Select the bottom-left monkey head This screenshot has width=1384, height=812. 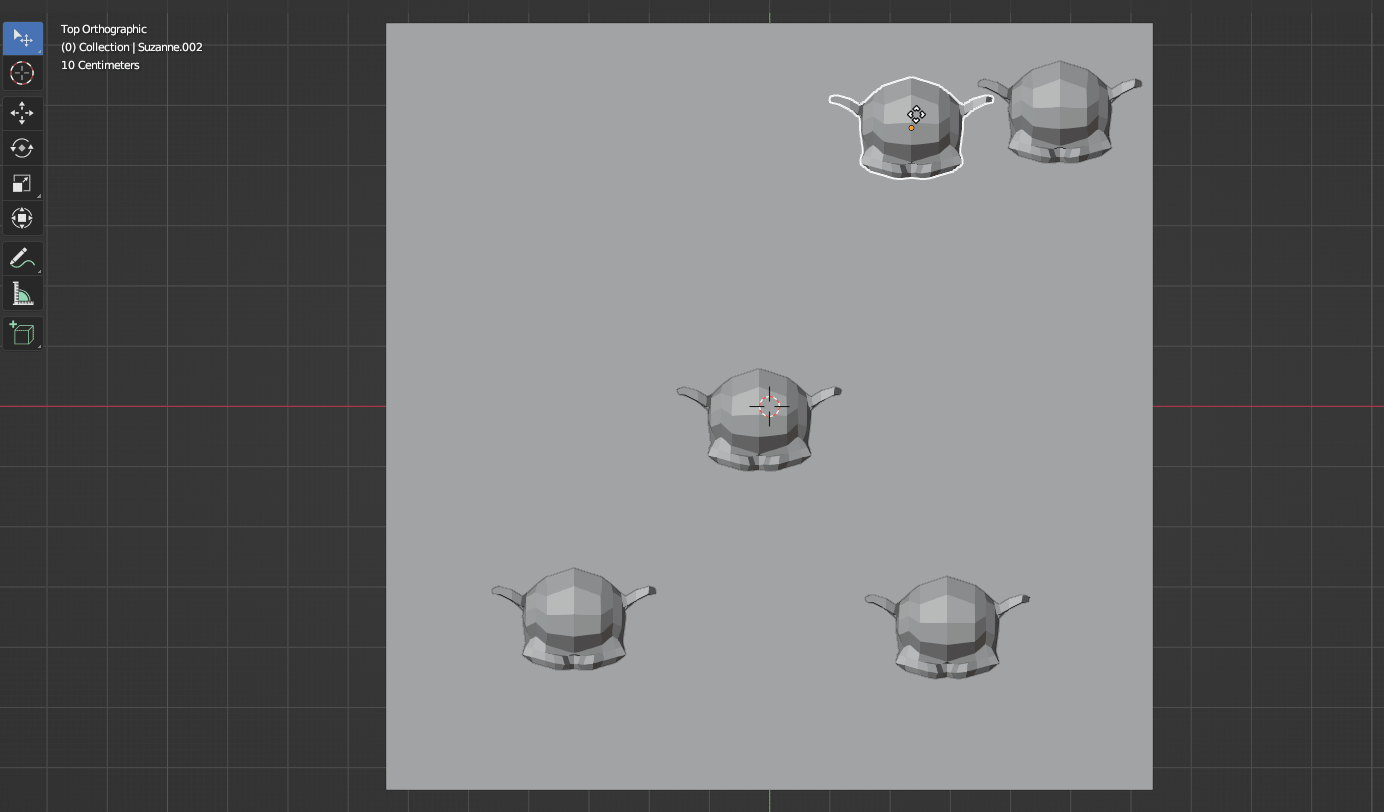pos(574,618)
